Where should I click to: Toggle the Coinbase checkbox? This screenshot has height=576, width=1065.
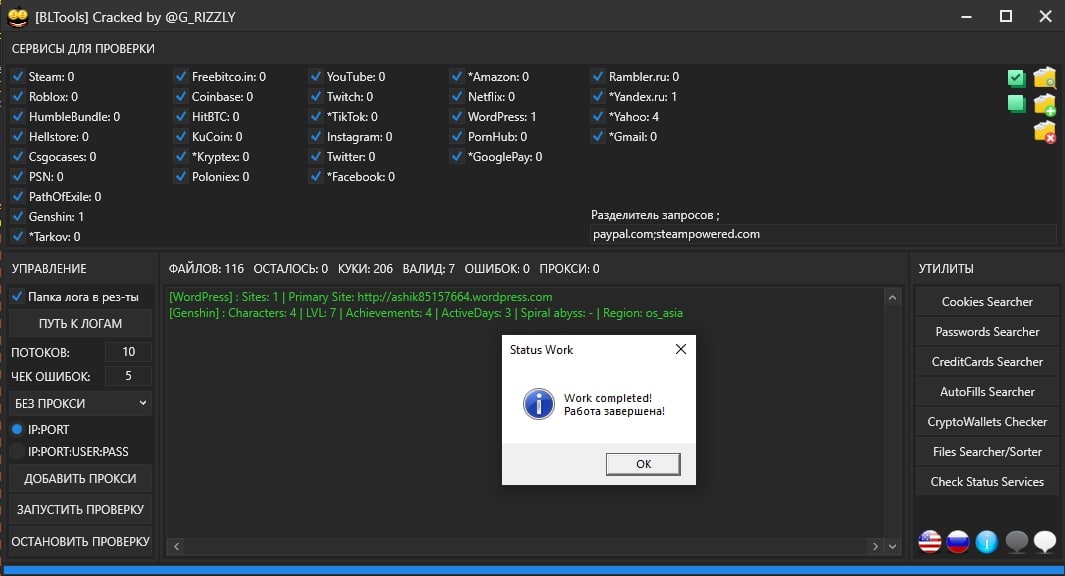click(x=181, y=96)
